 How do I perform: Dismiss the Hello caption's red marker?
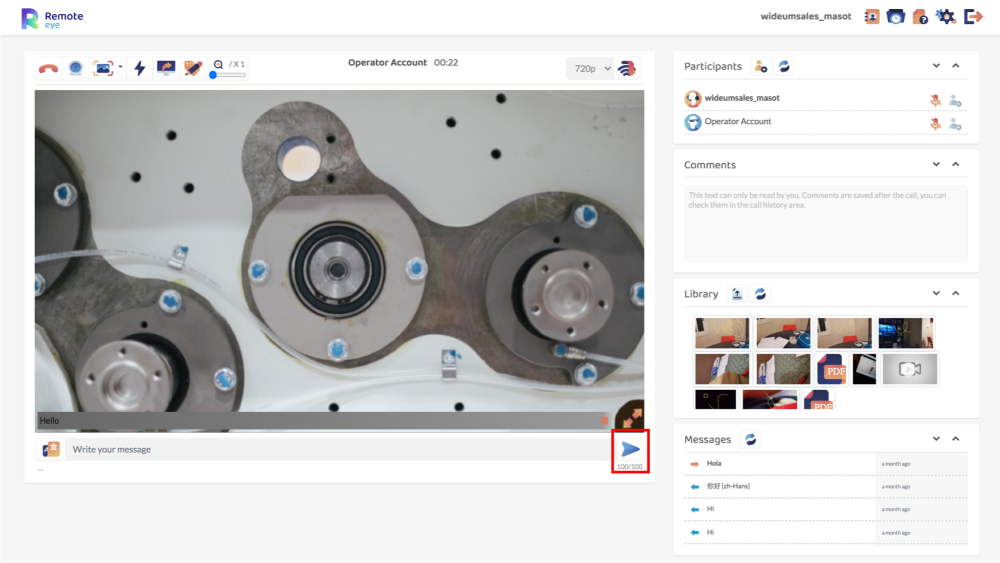604,421
